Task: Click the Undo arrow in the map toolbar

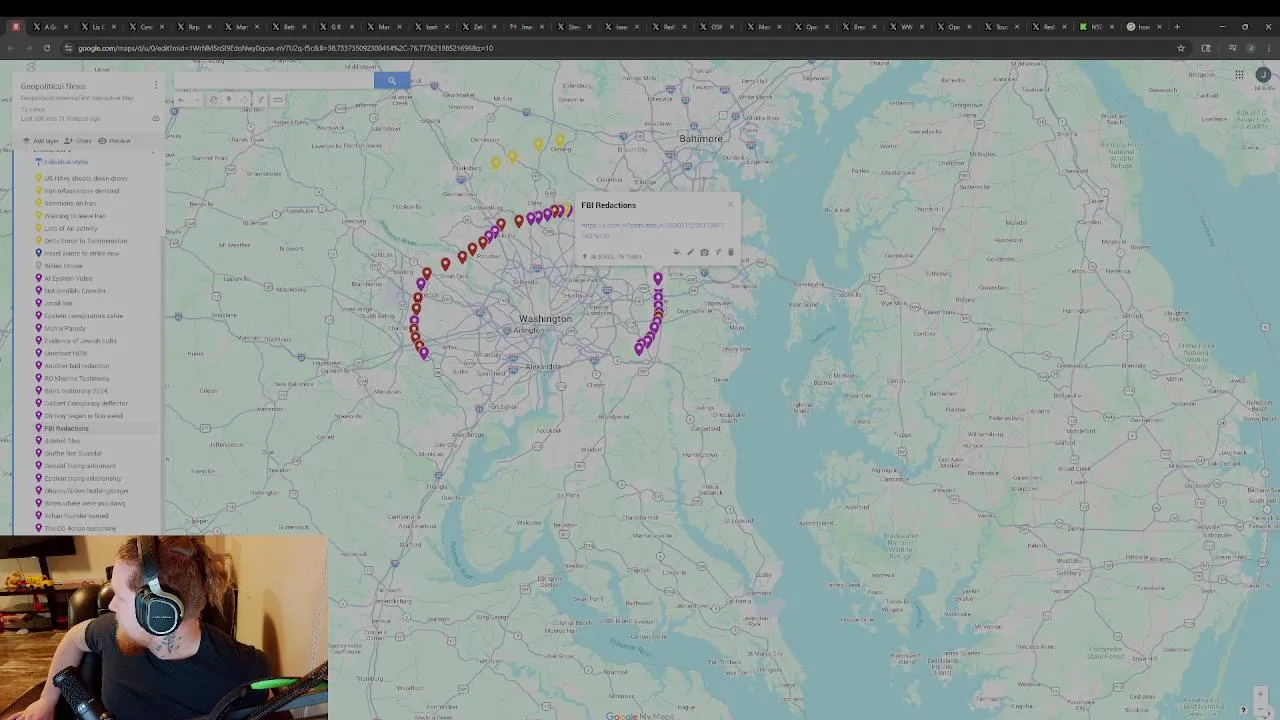Action: 181,100
